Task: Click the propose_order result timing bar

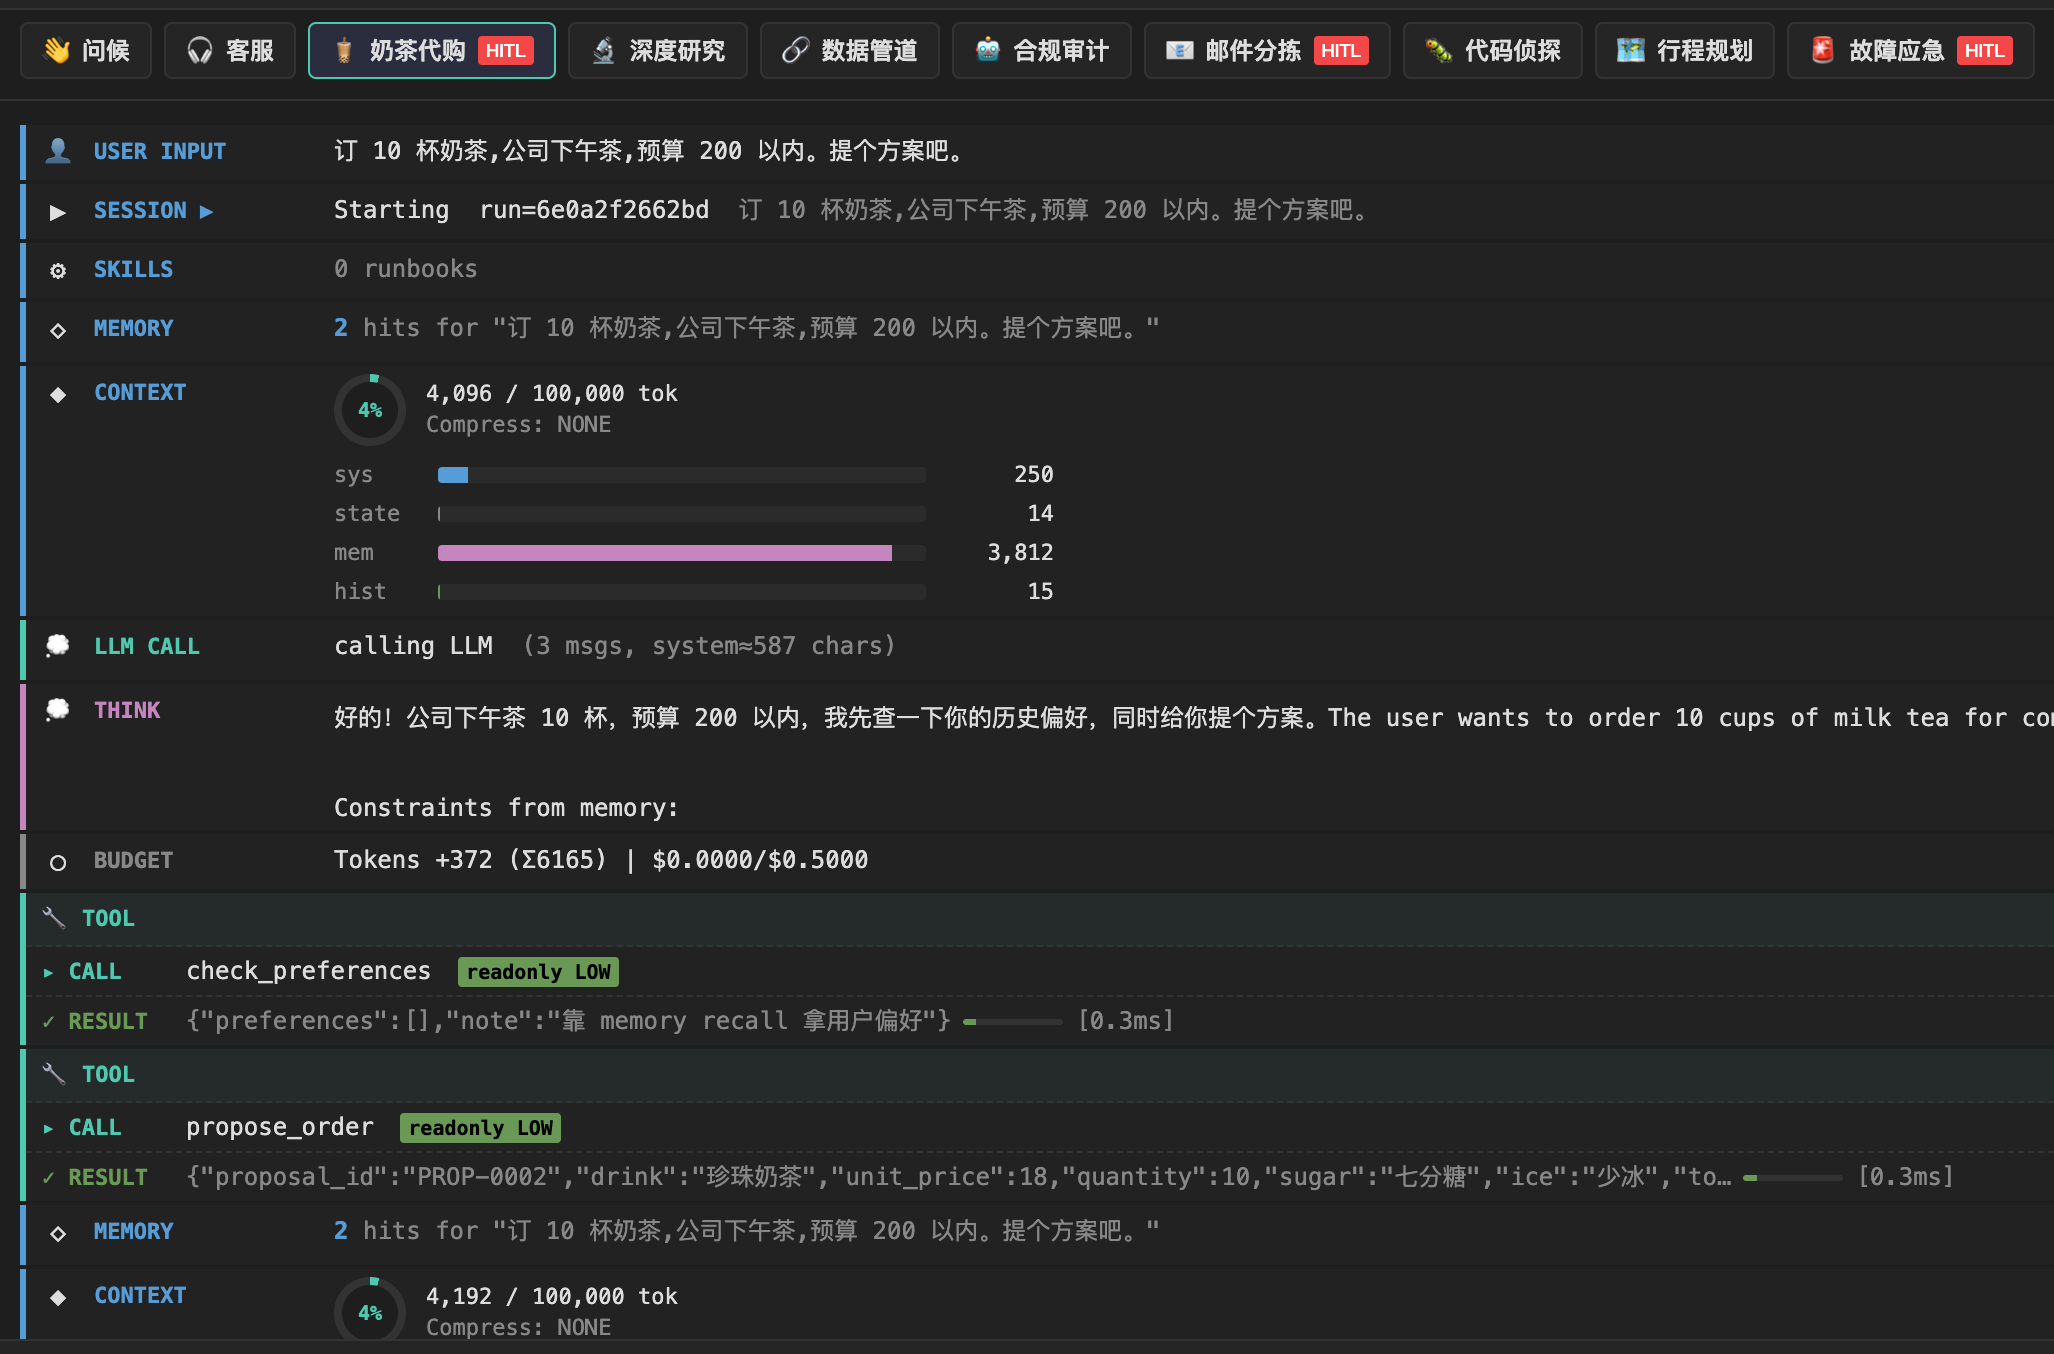Action: pos(1792,1178)
